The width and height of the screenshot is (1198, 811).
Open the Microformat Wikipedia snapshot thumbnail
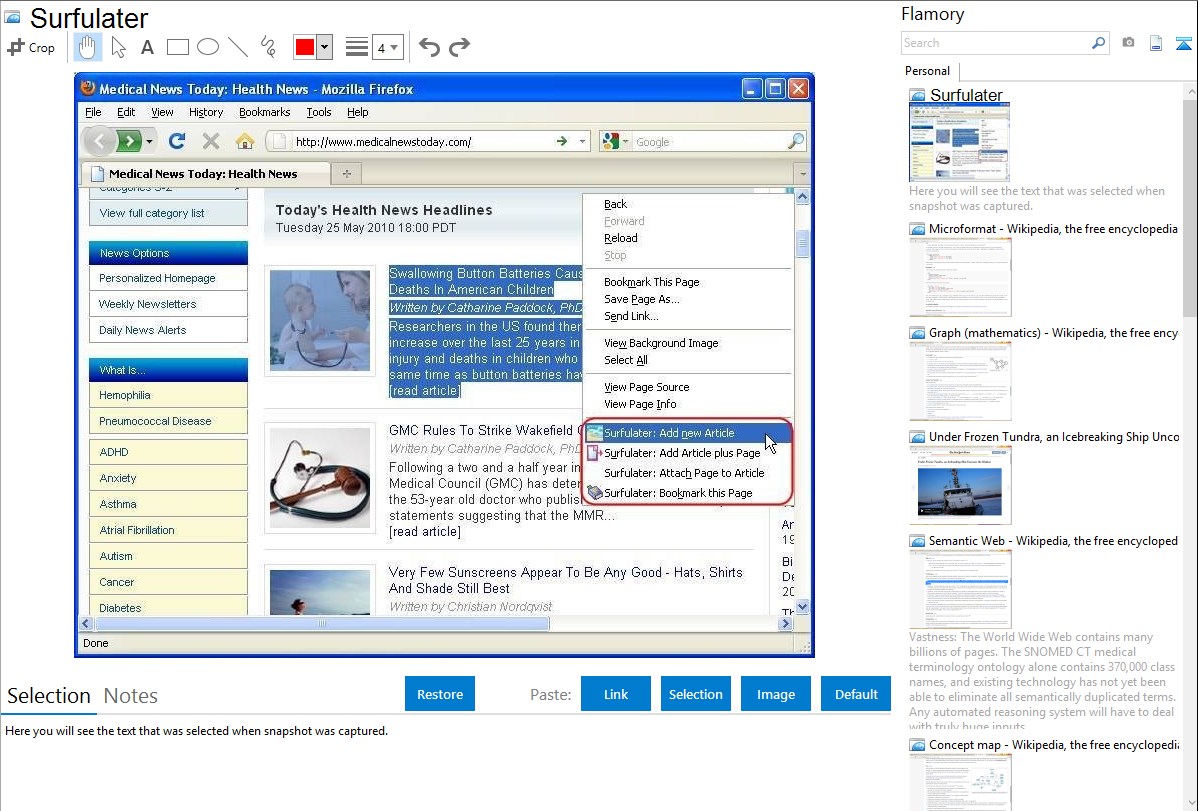pyautogui.click(x=960, y=277)
